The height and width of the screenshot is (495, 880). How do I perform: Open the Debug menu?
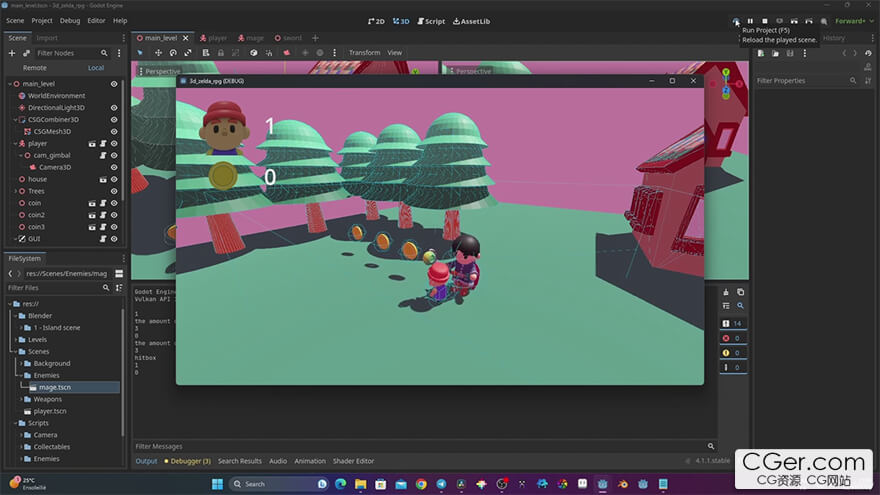tap(70, 21)
